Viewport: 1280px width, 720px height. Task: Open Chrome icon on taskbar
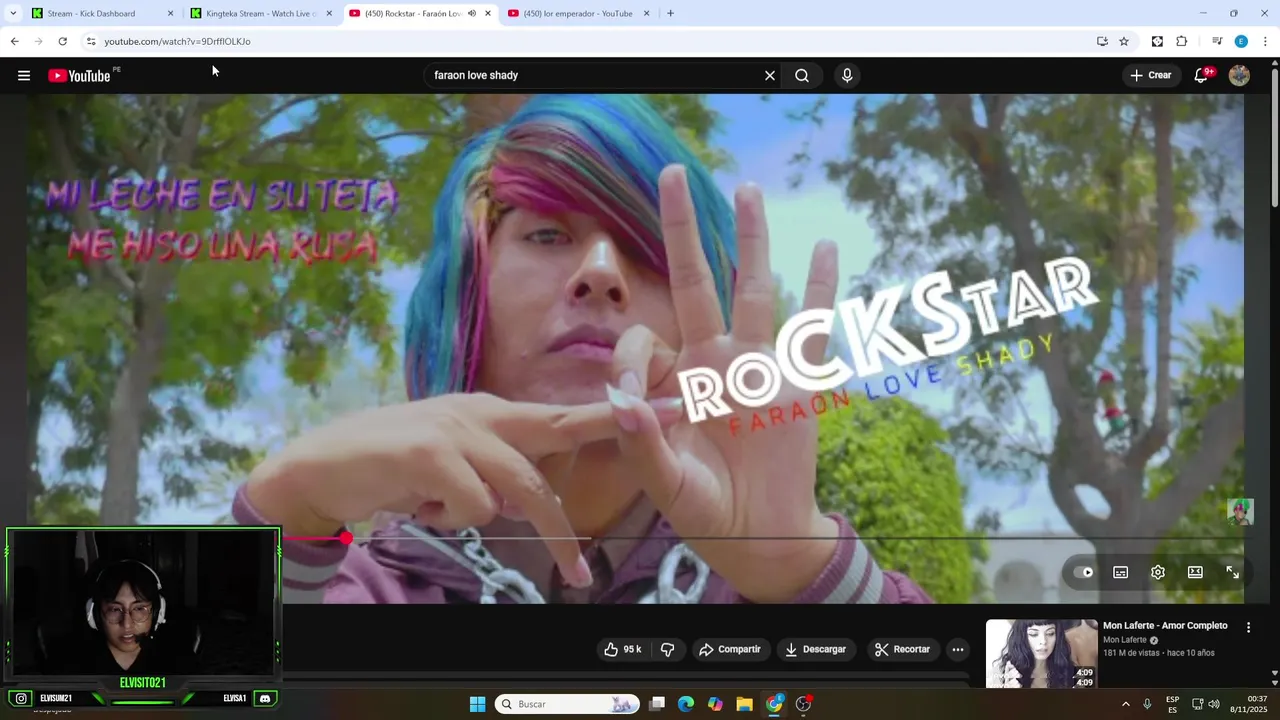[x=774, y=704]
